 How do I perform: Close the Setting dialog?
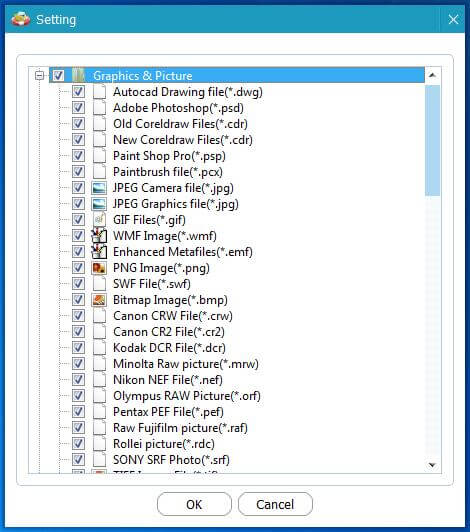[453, 19]
